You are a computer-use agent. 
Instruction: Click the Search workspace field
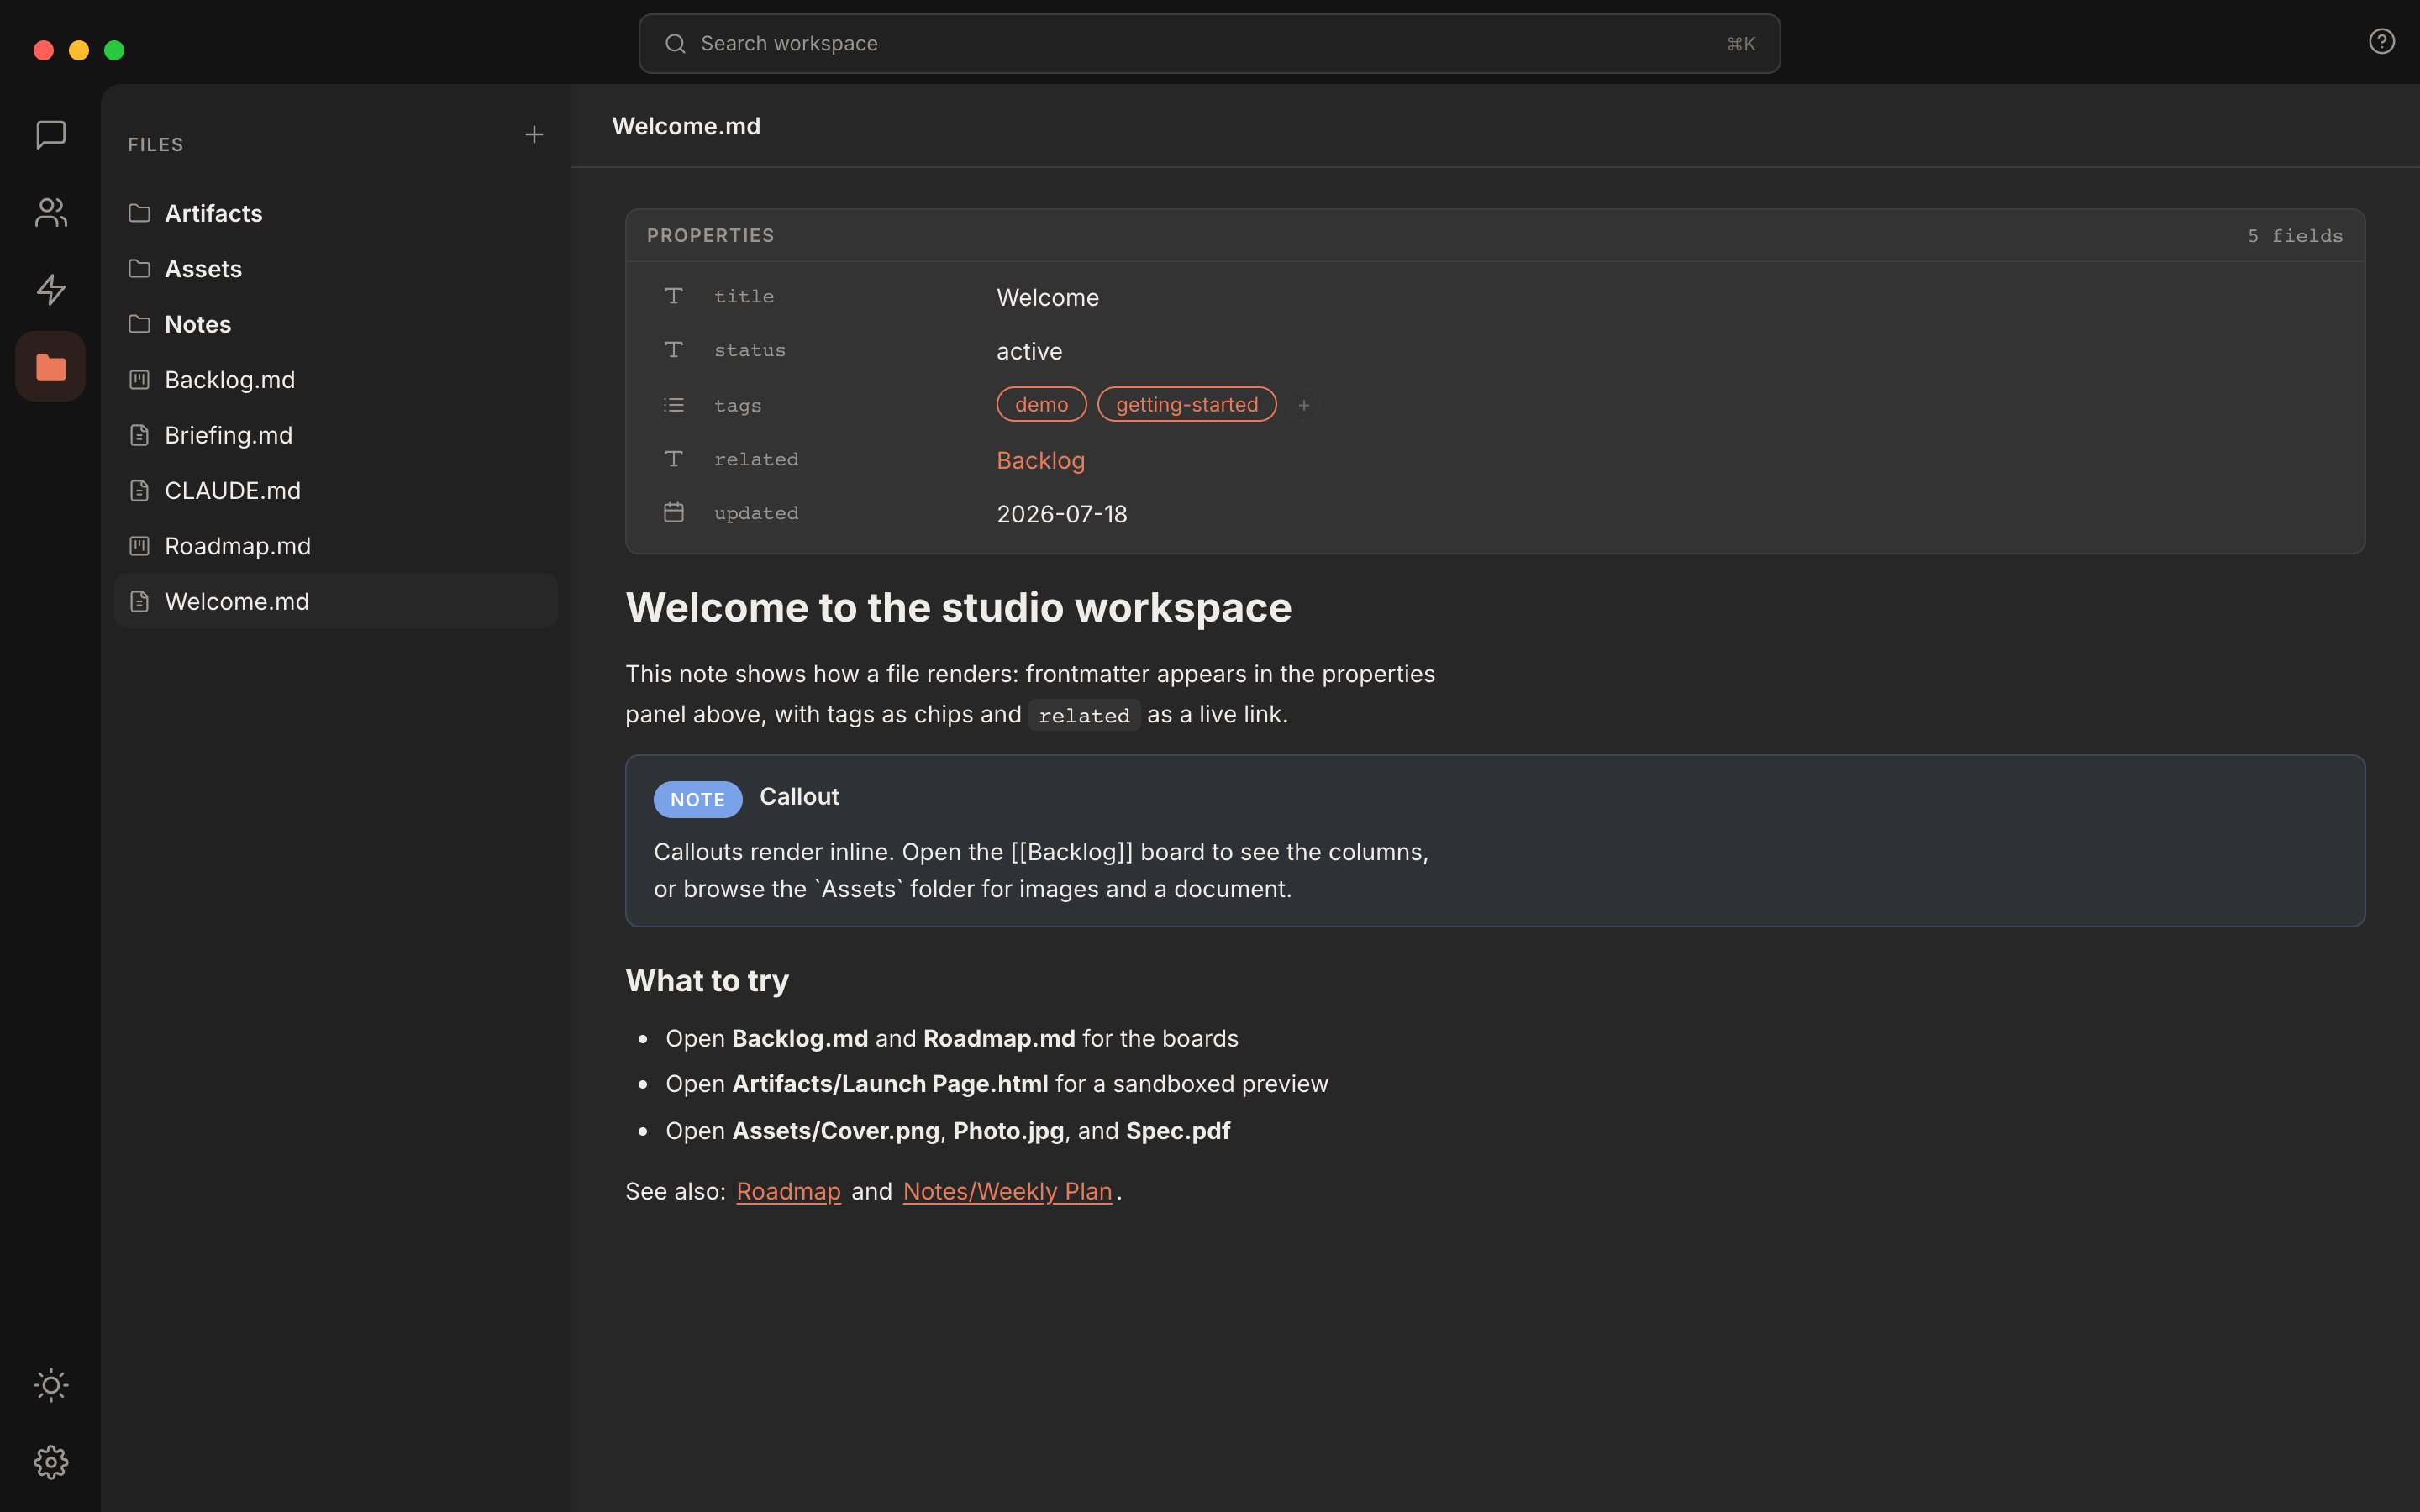pyautogui.click(x=1209, y=44)
